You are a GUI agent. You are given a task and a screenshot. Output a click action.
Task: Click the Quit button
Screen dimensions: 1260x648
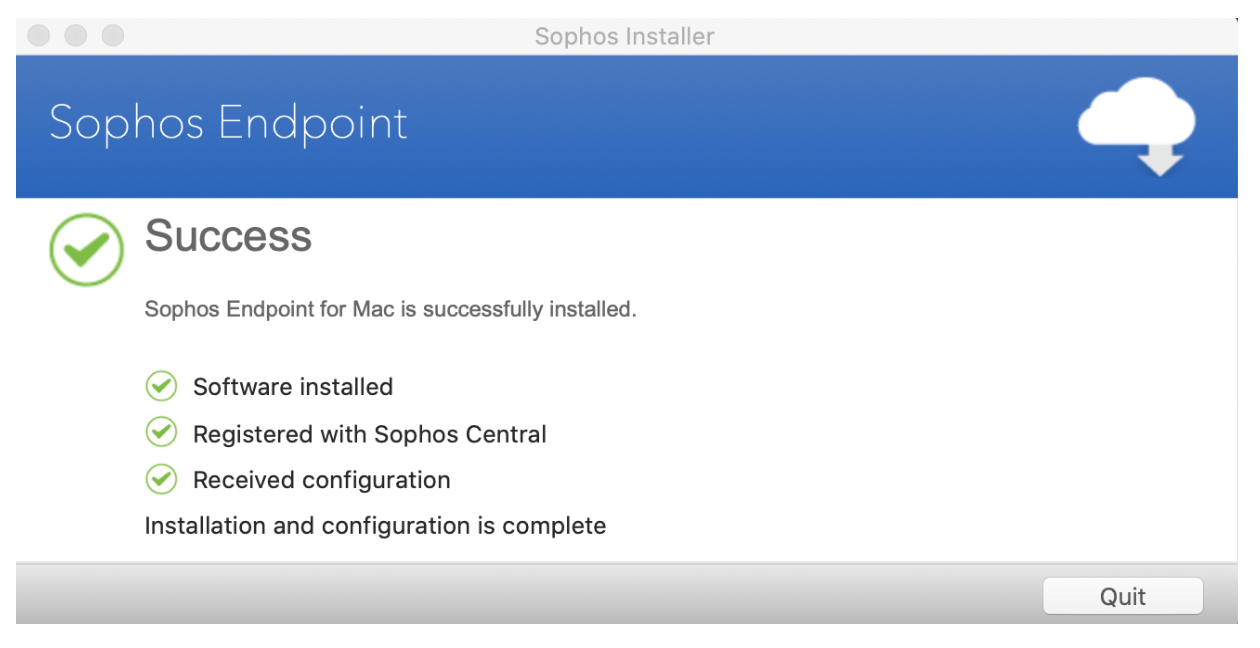pyautogui.click(x=1122, y=596)
